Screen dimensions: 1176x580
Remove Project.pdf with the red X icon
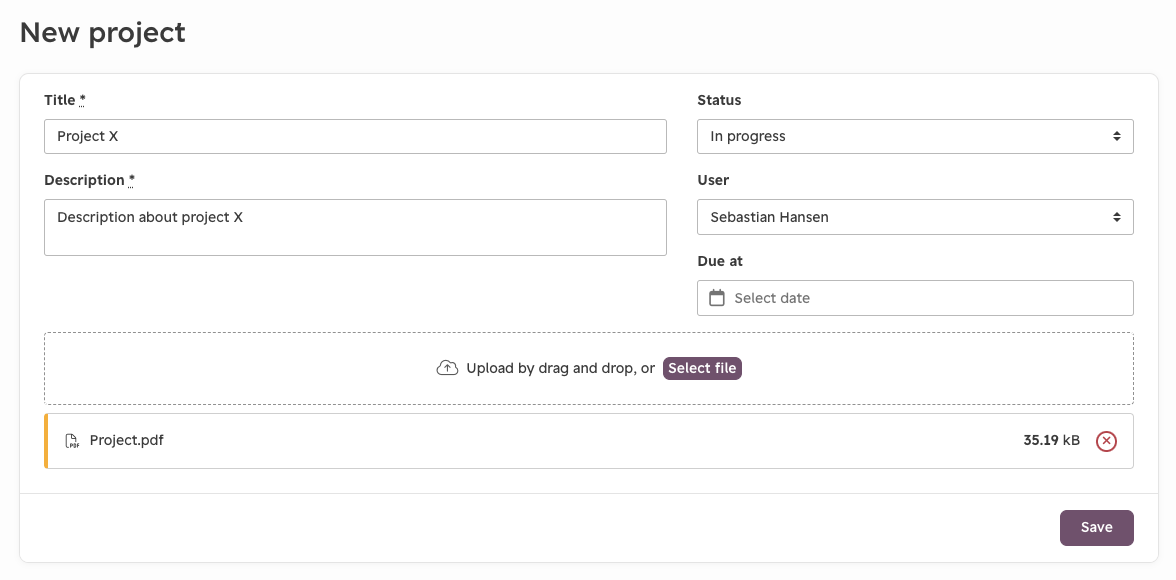(1106, 441)
